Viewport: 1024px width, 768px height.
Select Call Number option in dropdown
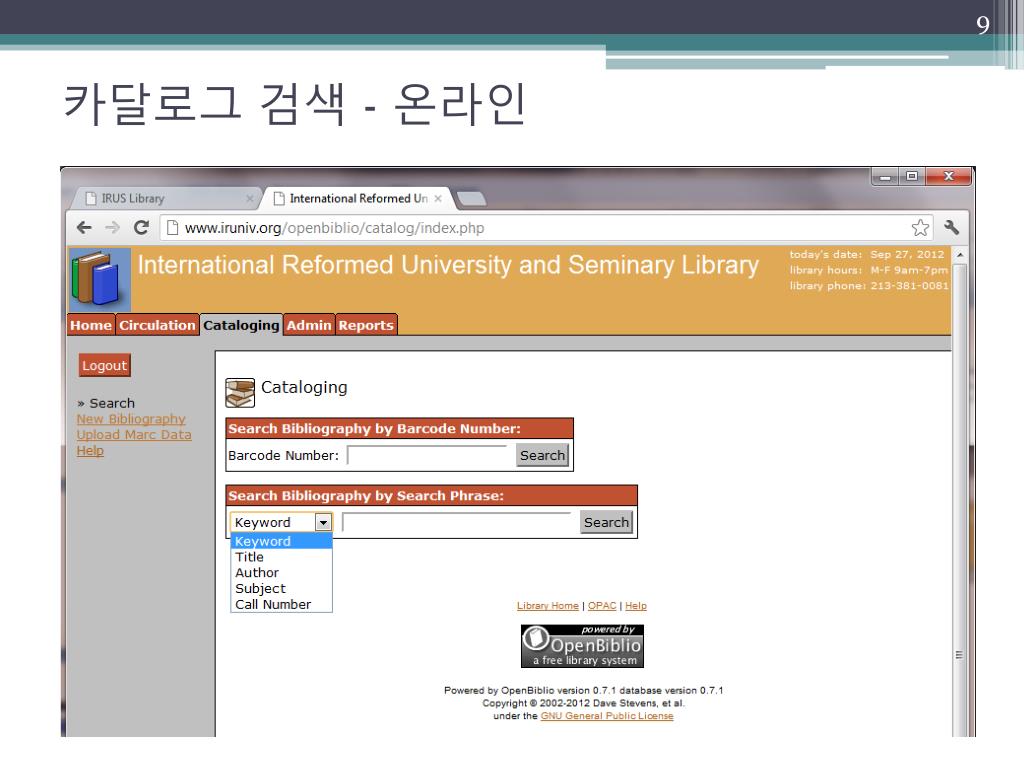pyautogui.click(x=281, y=604)
